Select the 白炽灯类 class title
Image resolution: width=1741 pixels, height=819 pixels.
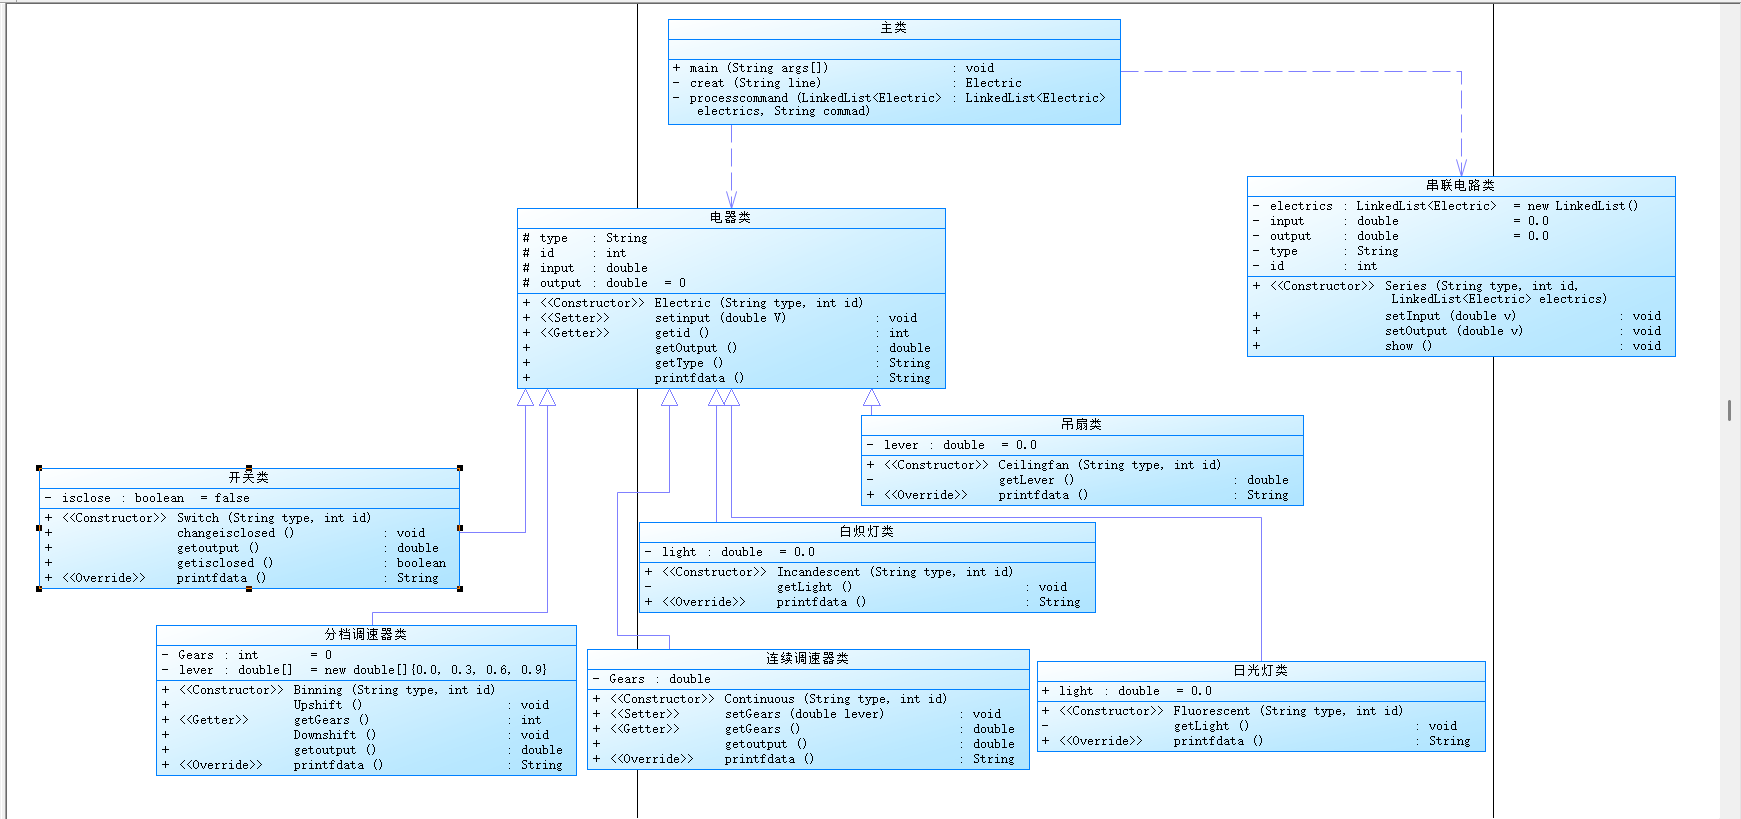867,531
